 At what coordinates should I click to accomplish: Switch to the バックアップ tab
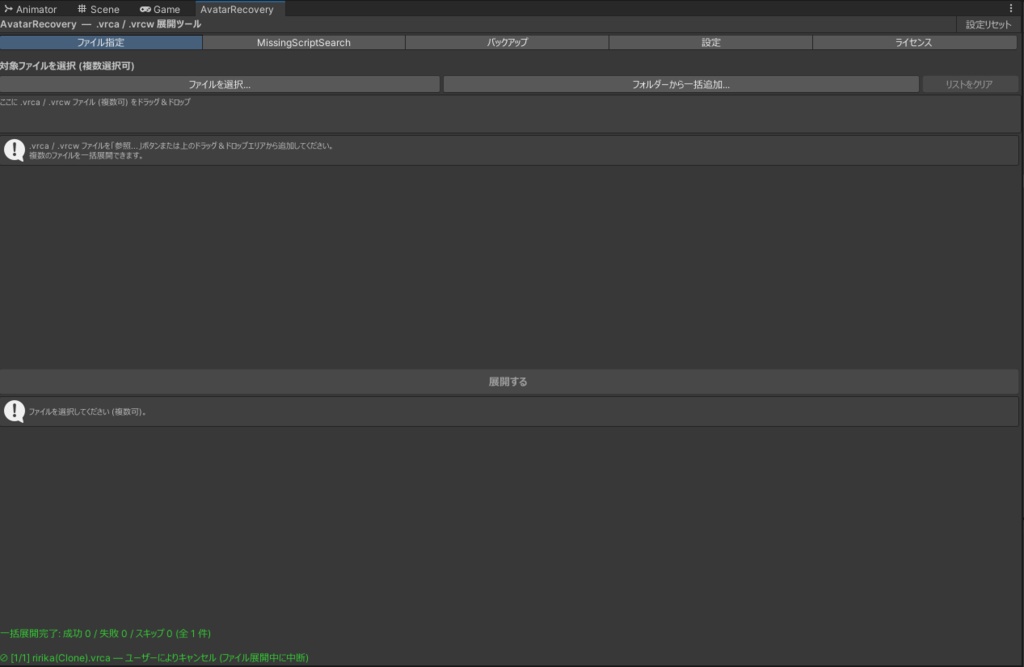(x=507, y=42)
